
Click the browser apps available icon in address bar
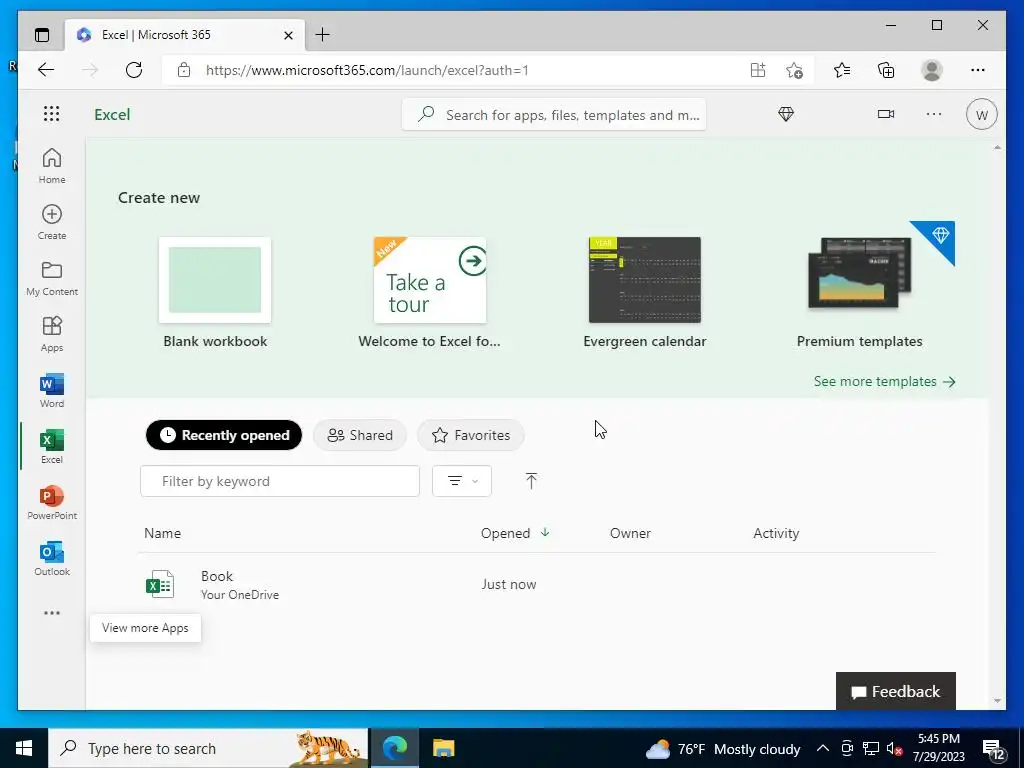(x=758, y=70)
